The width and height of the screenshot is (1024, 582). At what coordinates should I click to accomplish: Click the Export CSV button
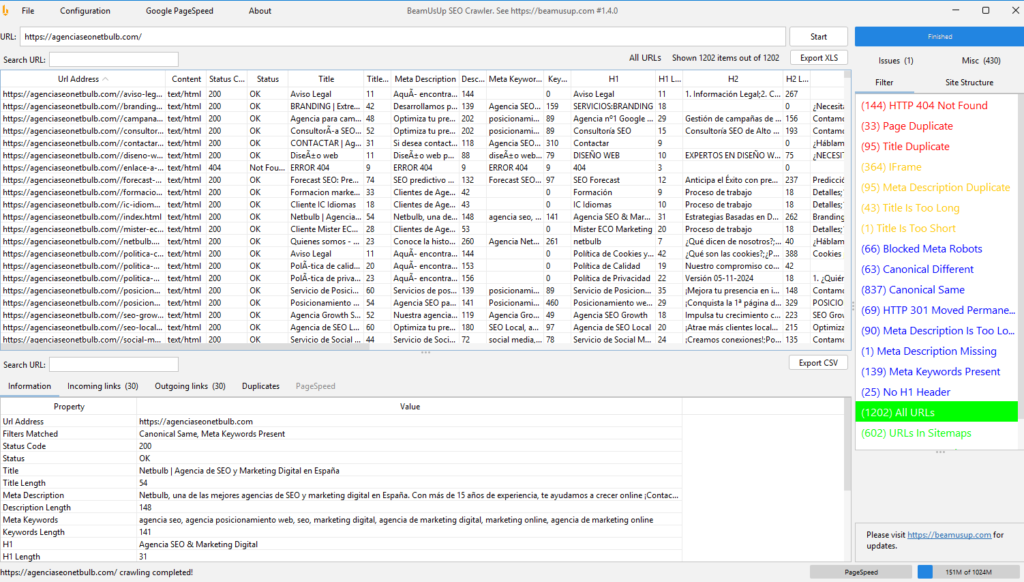(818, 363)
